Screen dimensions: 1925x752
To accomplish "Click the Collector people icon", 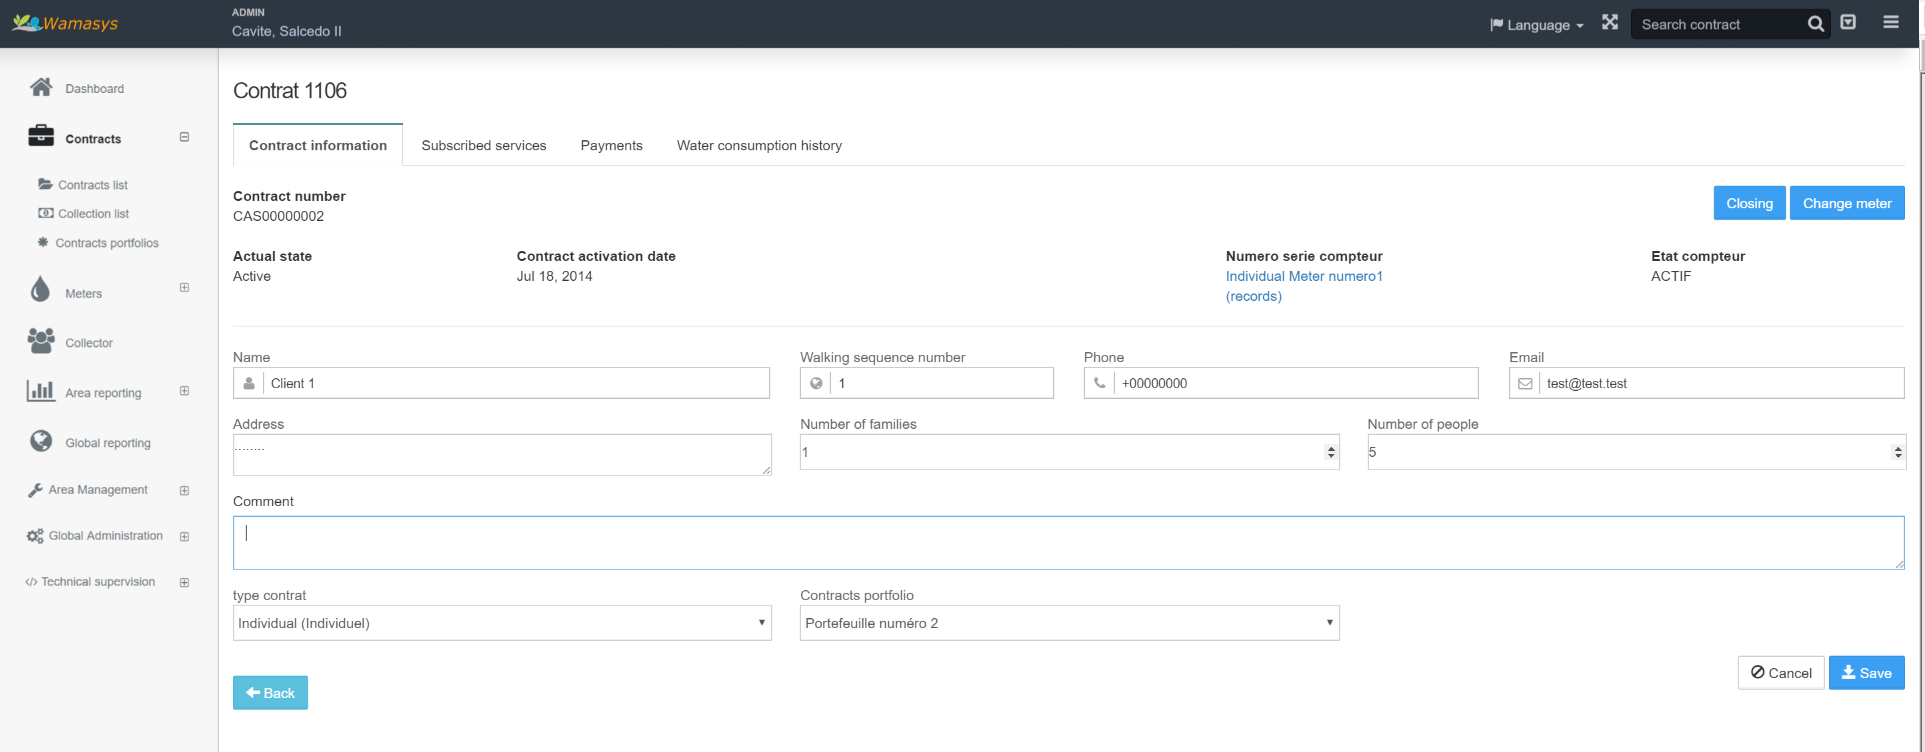I will [x=41, y=341].
